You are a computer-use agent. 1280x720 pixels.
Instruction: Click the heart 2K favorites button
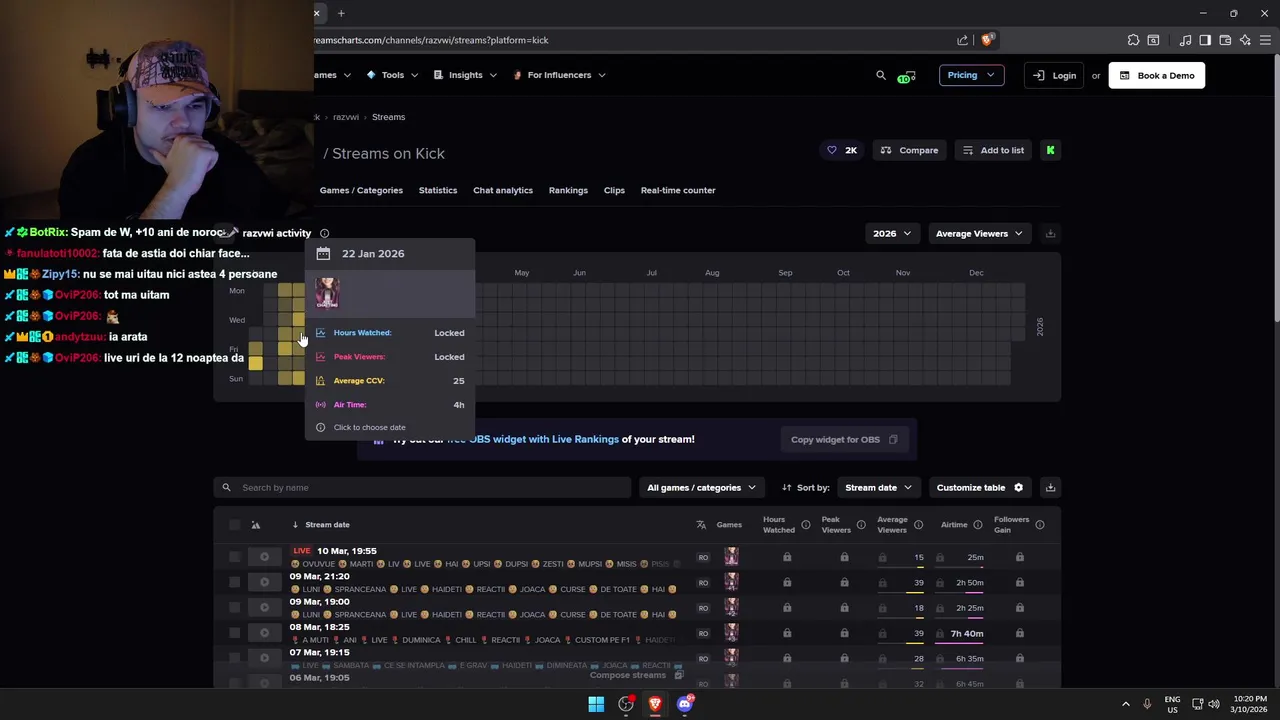point(841,150)
